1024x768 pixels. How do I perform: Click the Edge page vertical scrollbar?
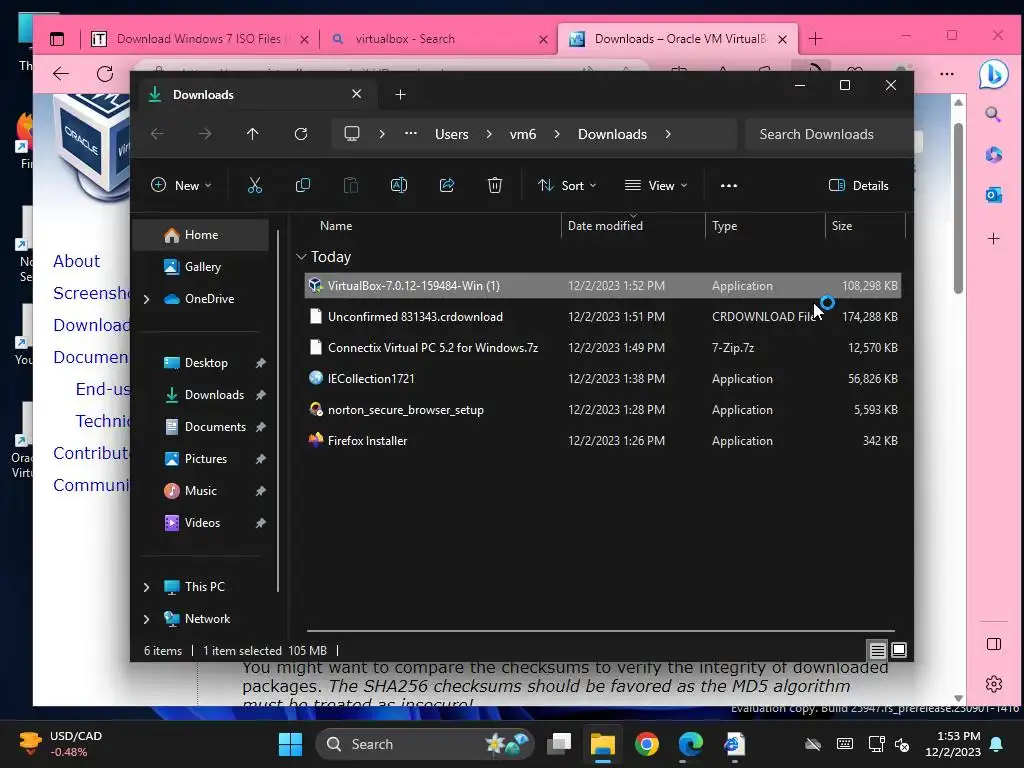958,208
